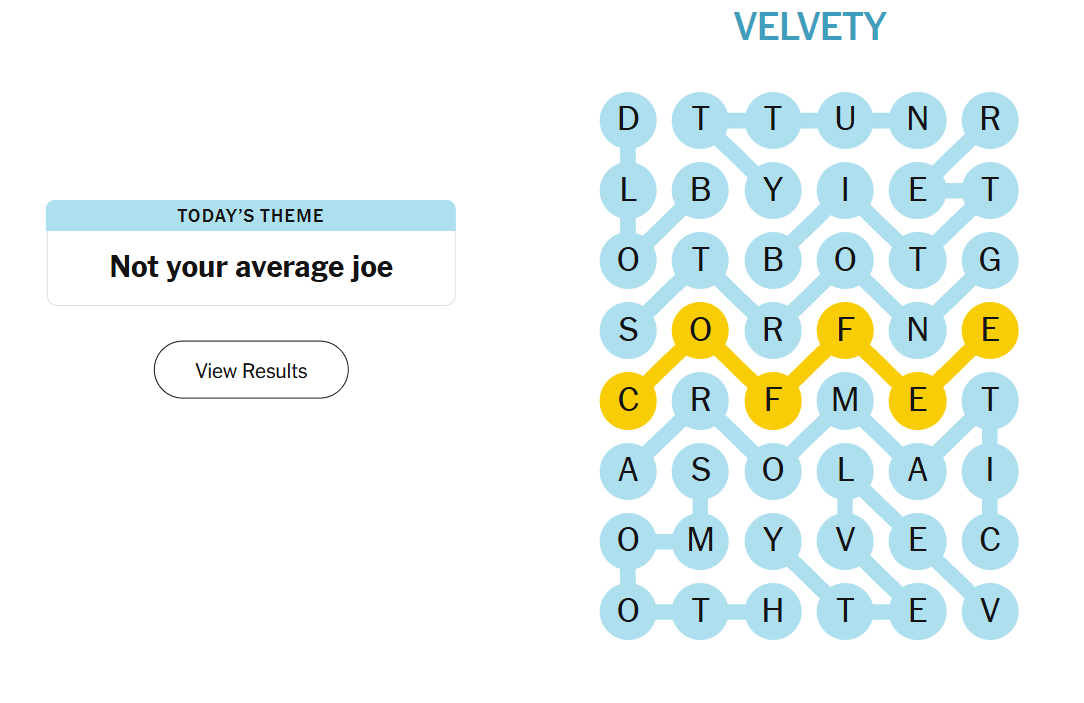Tap the letter N between U and R

(917, 119)
